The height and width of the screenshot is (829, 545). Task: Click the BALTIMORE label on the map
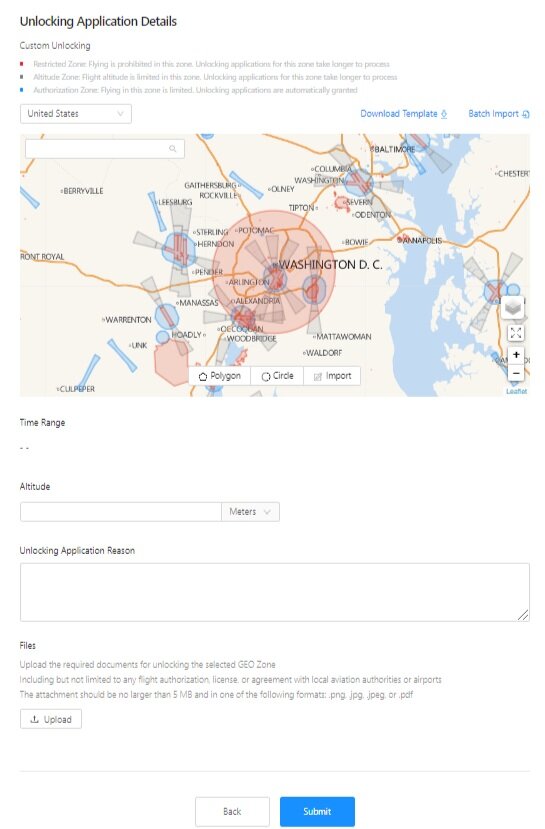point(394,149)
